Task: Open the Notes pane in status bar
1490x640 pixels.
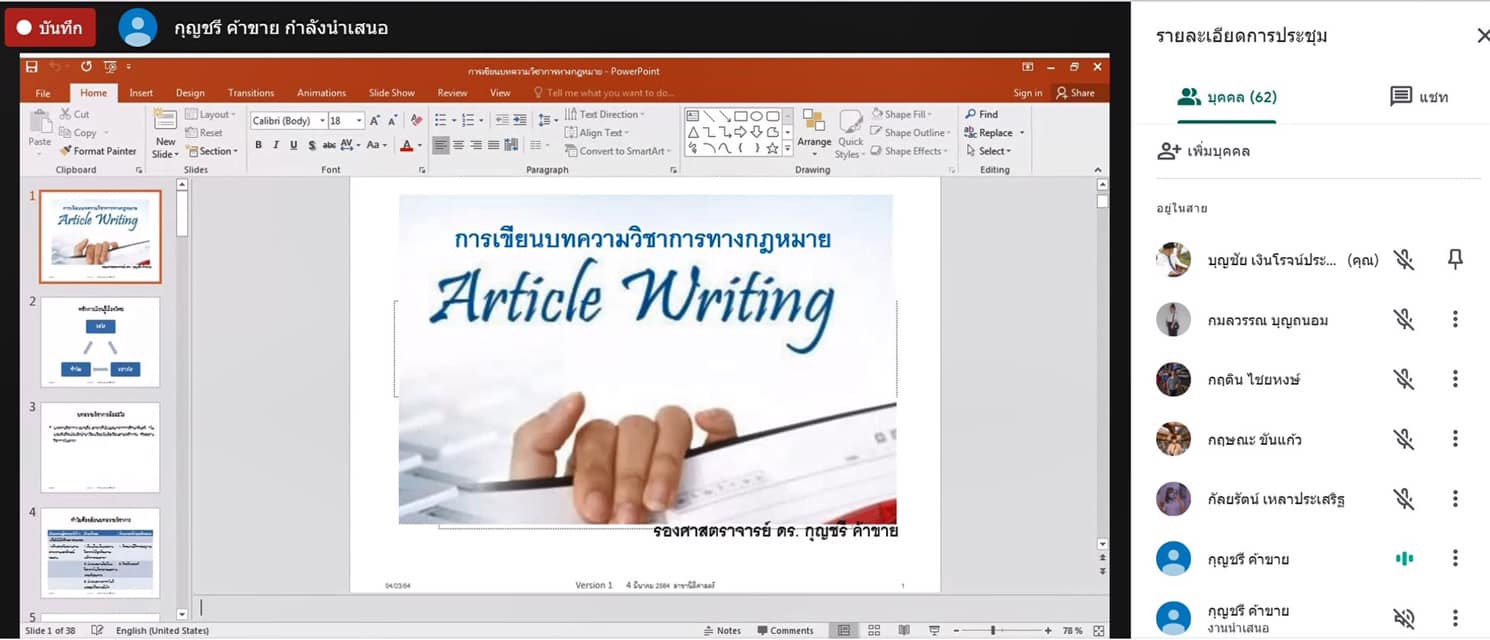Action: (722, 631)
